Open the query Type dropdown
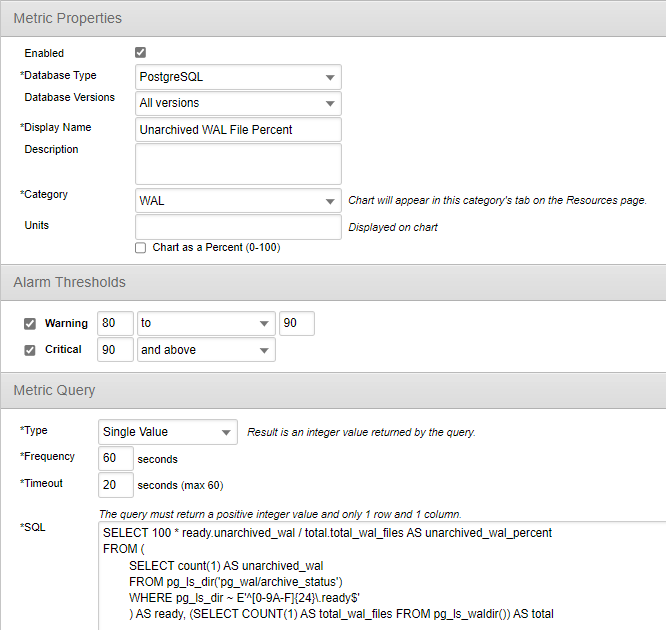This screenshot has width=666, height=630. (x=167, y=432)
